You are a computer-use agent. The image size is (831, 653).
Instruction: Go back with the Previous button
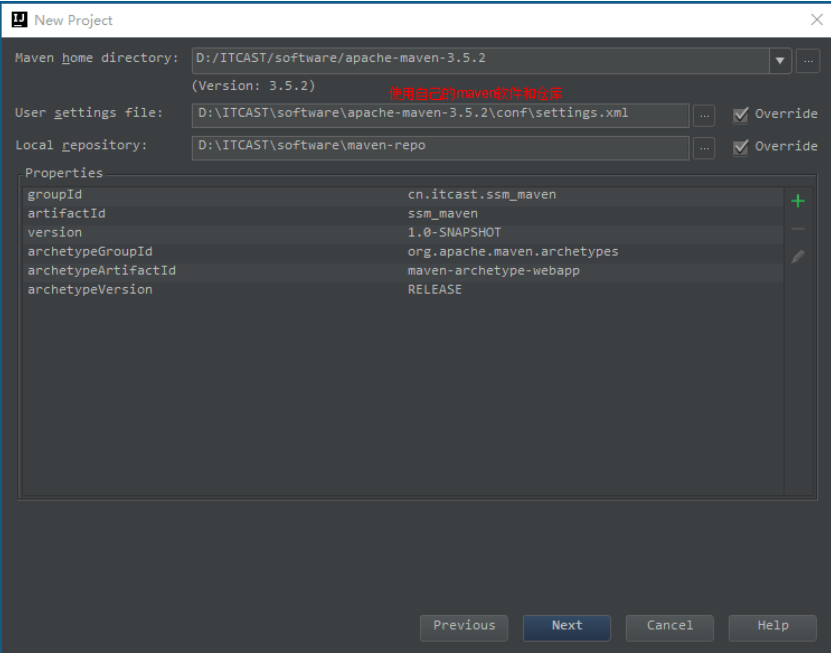coord(464,628)
